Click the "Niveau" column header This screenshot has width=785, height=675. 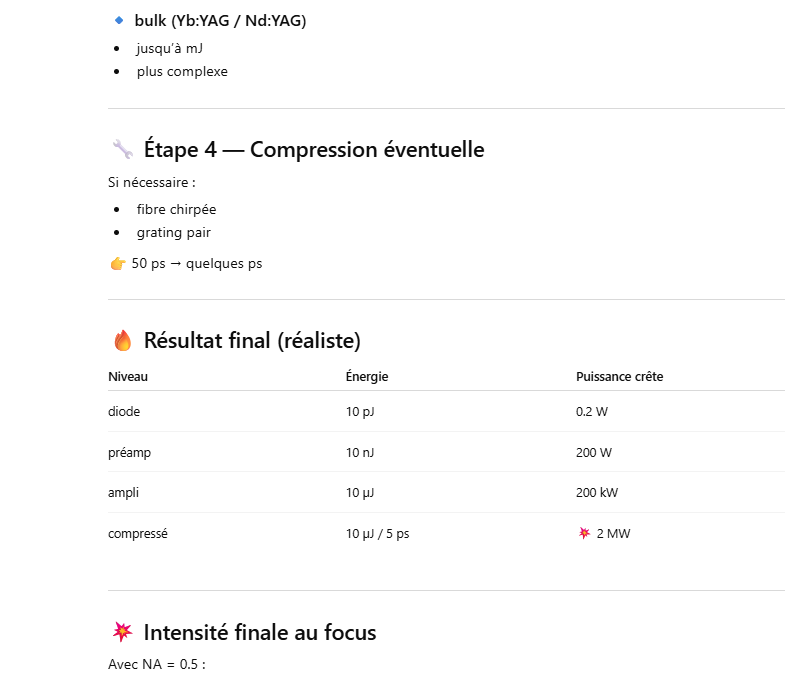(x=128, y=377)
